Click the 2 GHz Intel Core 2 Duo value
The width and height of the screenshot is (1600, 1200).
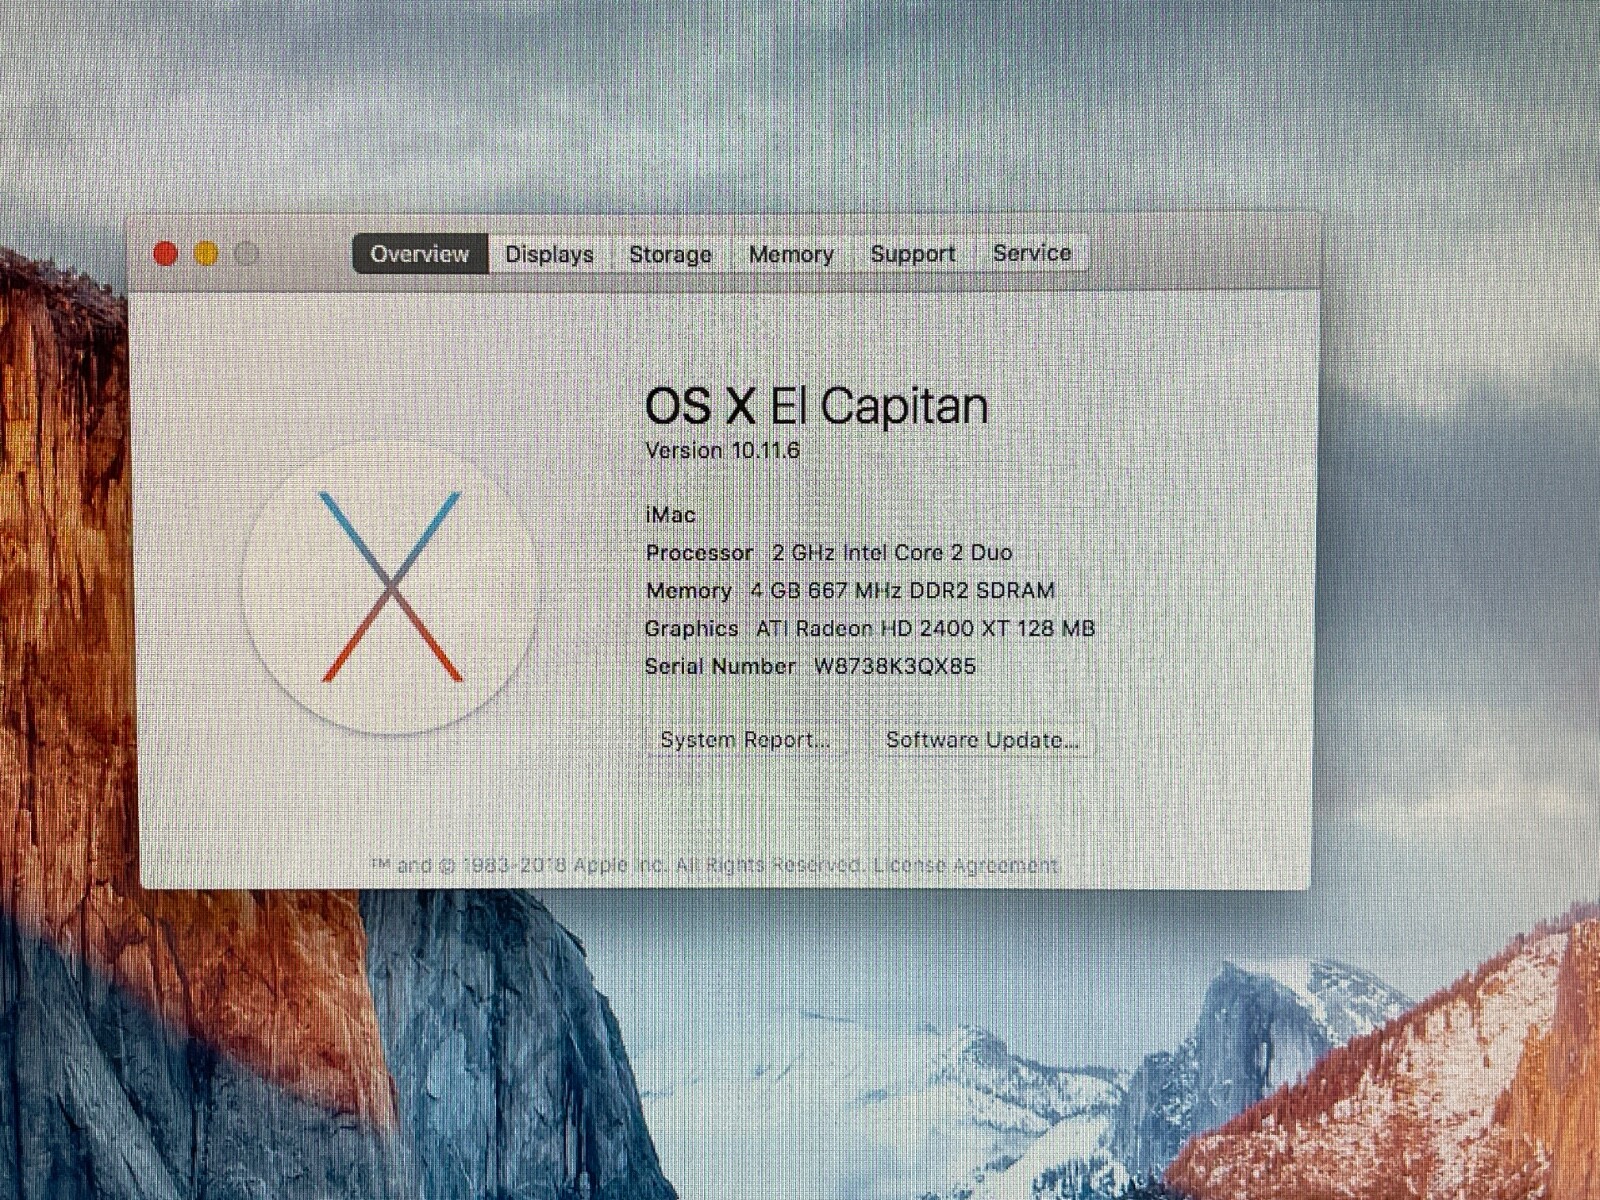892,552
